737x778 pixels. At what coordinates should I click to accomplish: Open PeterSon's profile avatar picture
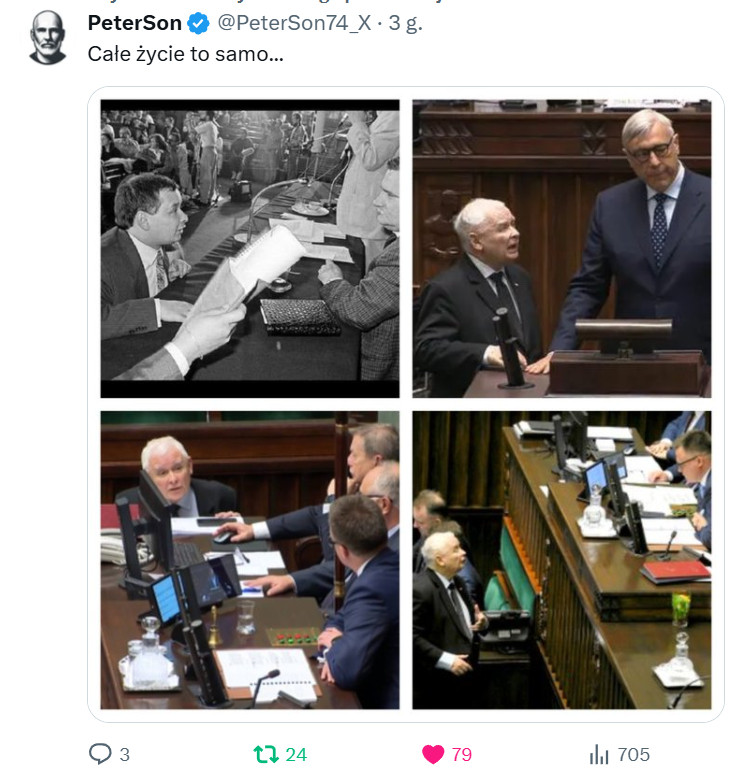[x=48, y=38]
